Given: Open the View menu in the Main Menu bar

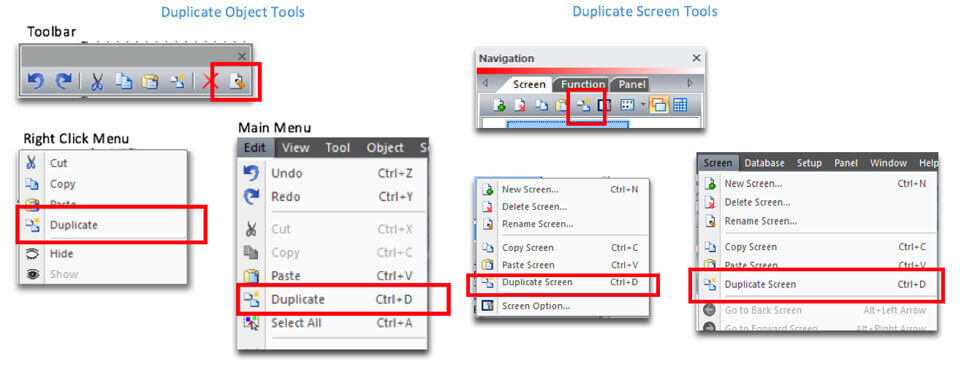Looking at the screenshot, I should 296,148.
